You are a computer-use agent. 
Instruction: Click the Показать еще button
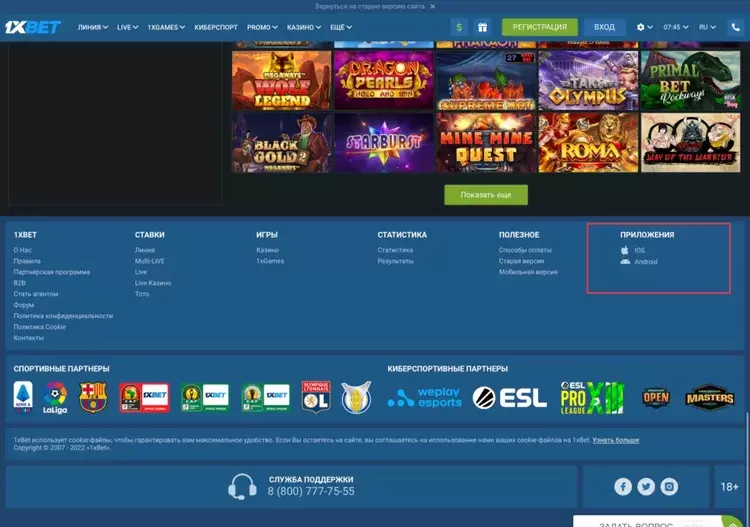486,195
